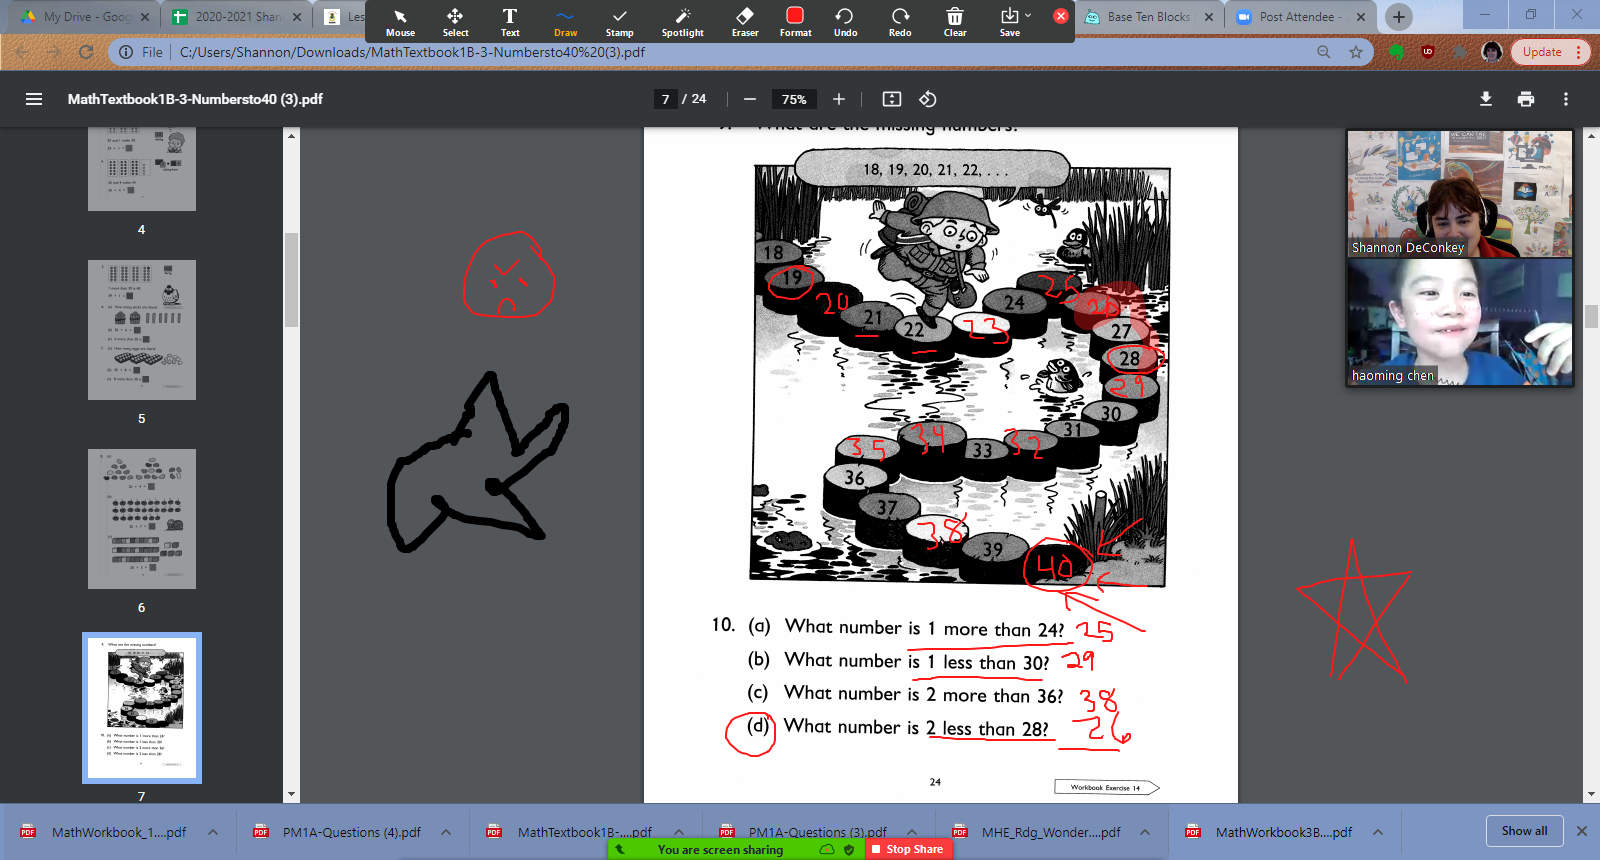The width and height of the screenshot is (1600, 860).
Task: Click Shannon DeConkey video tile
Action: [1460, 194]
